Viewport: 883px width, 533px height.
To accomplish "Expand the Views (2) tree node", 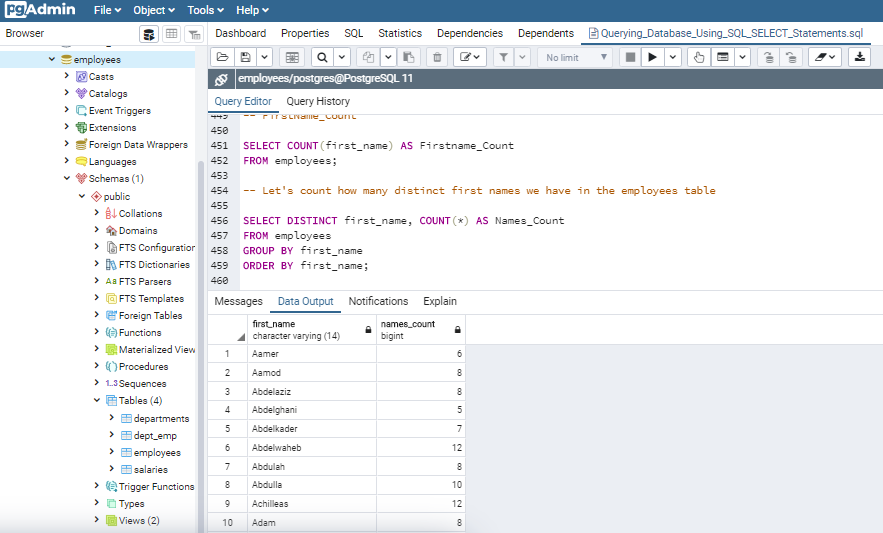I will [x=97, y=521].
